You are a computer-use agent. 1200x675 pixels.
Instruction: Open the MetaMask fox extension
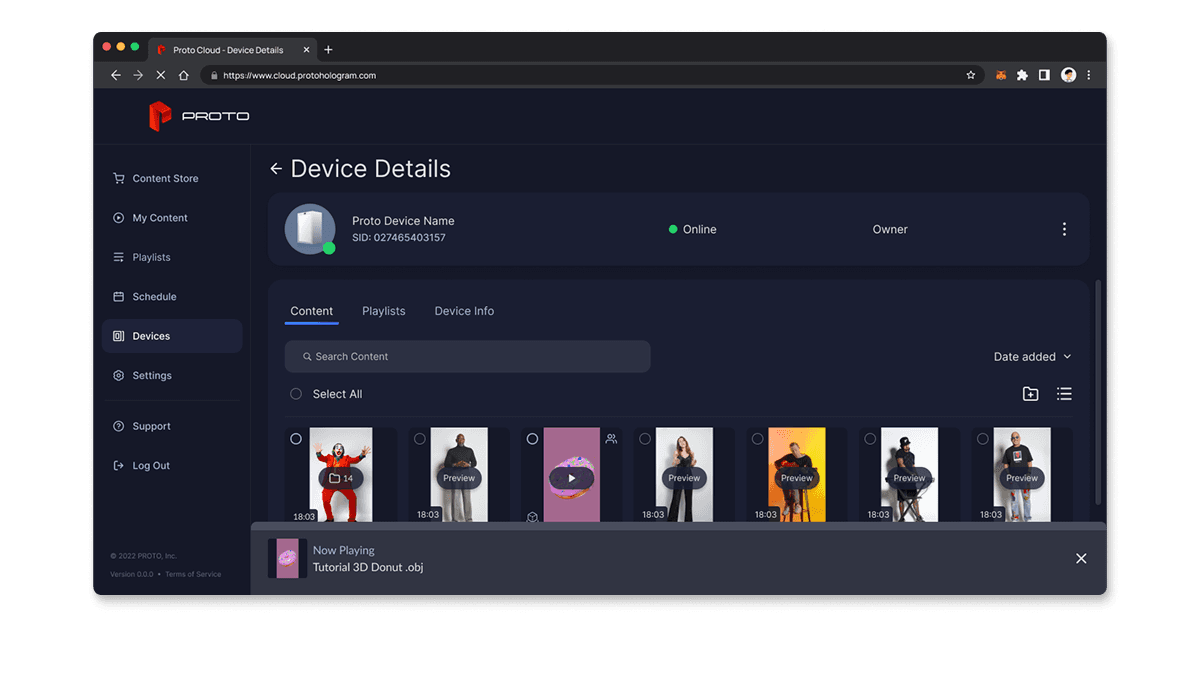(x=1000, y=75)
